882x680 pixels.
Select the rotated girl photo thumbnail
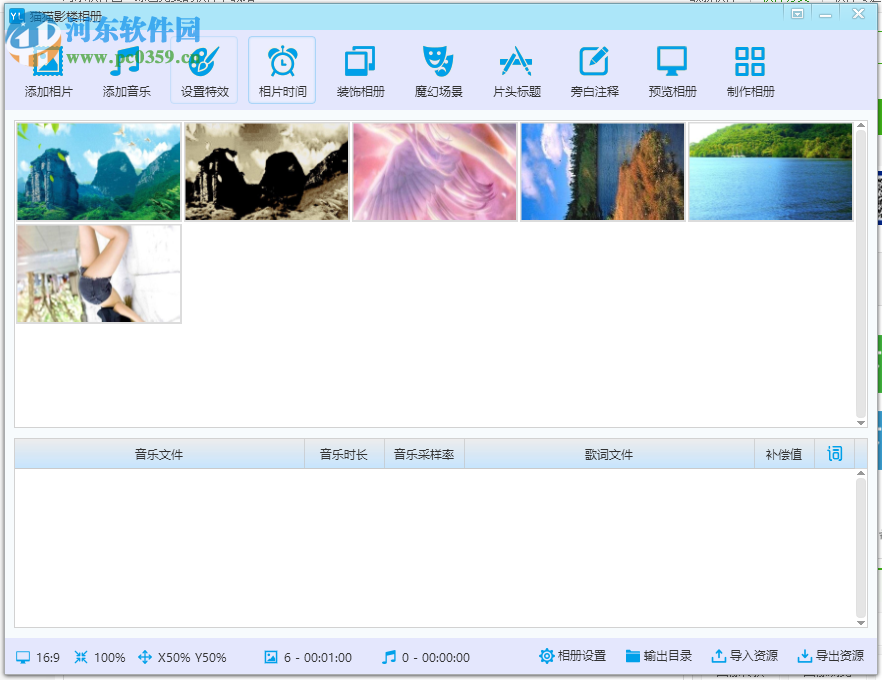tap(98, 274)
